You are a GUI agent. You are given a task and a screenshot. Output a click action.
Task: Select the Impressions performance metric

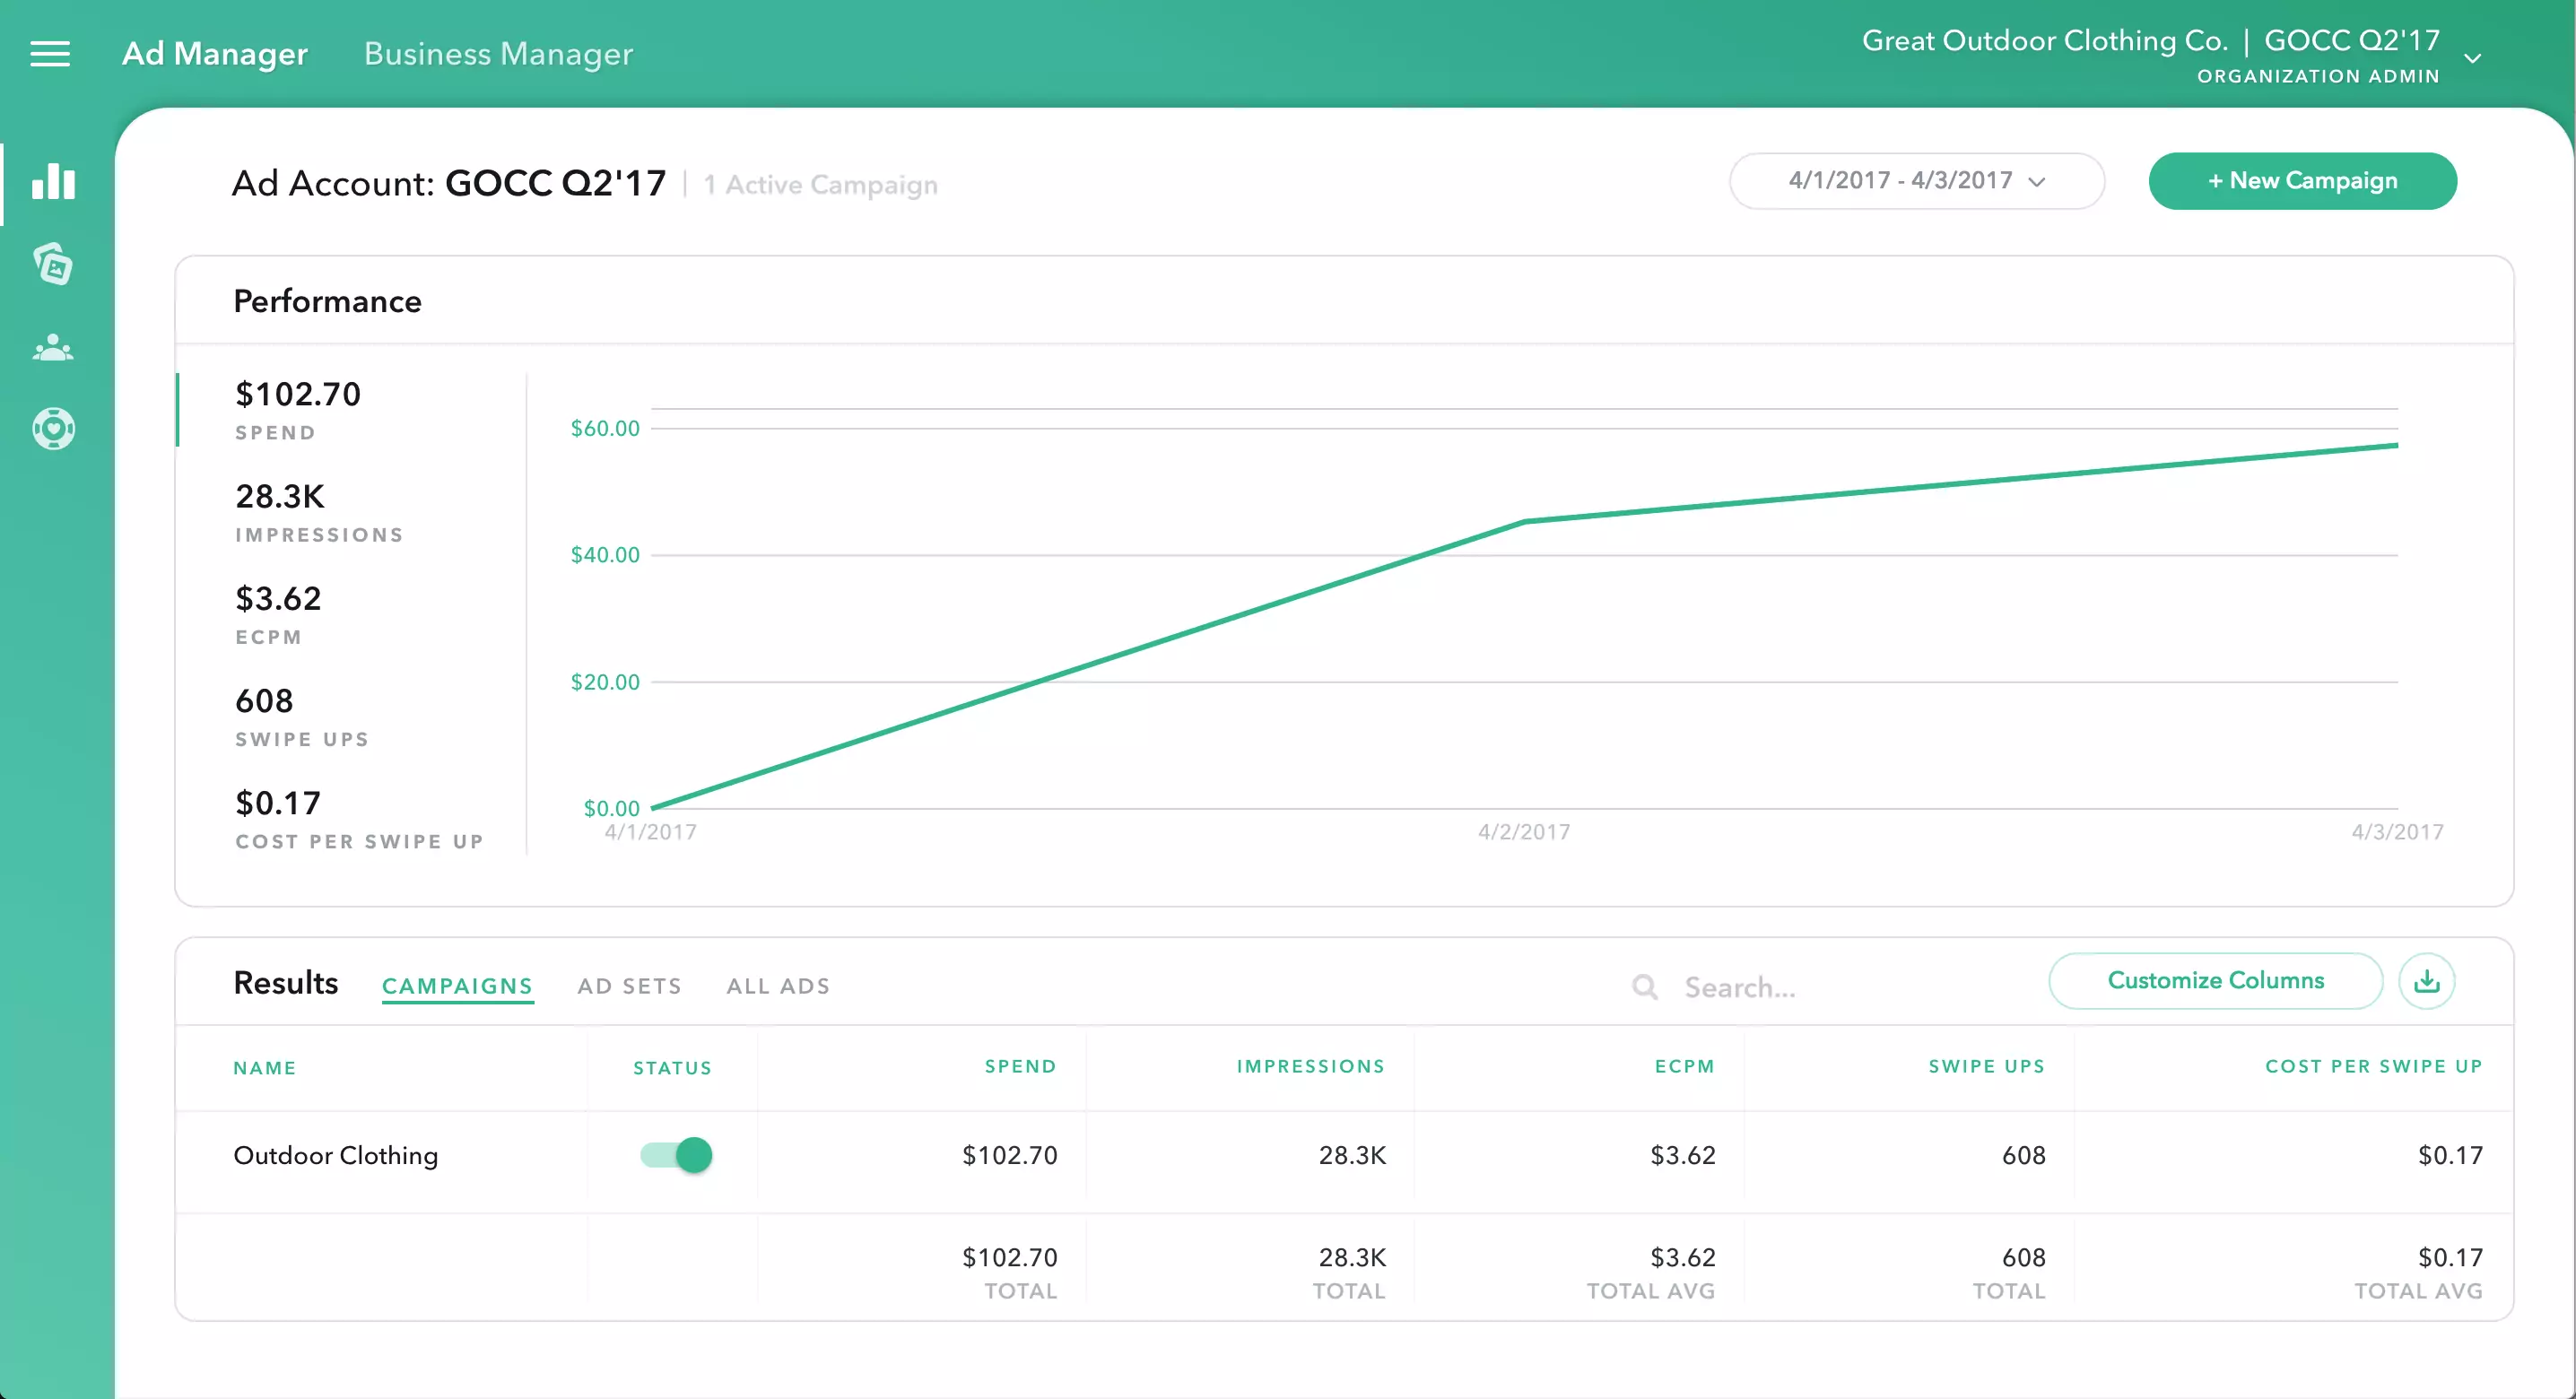point(318,511)
